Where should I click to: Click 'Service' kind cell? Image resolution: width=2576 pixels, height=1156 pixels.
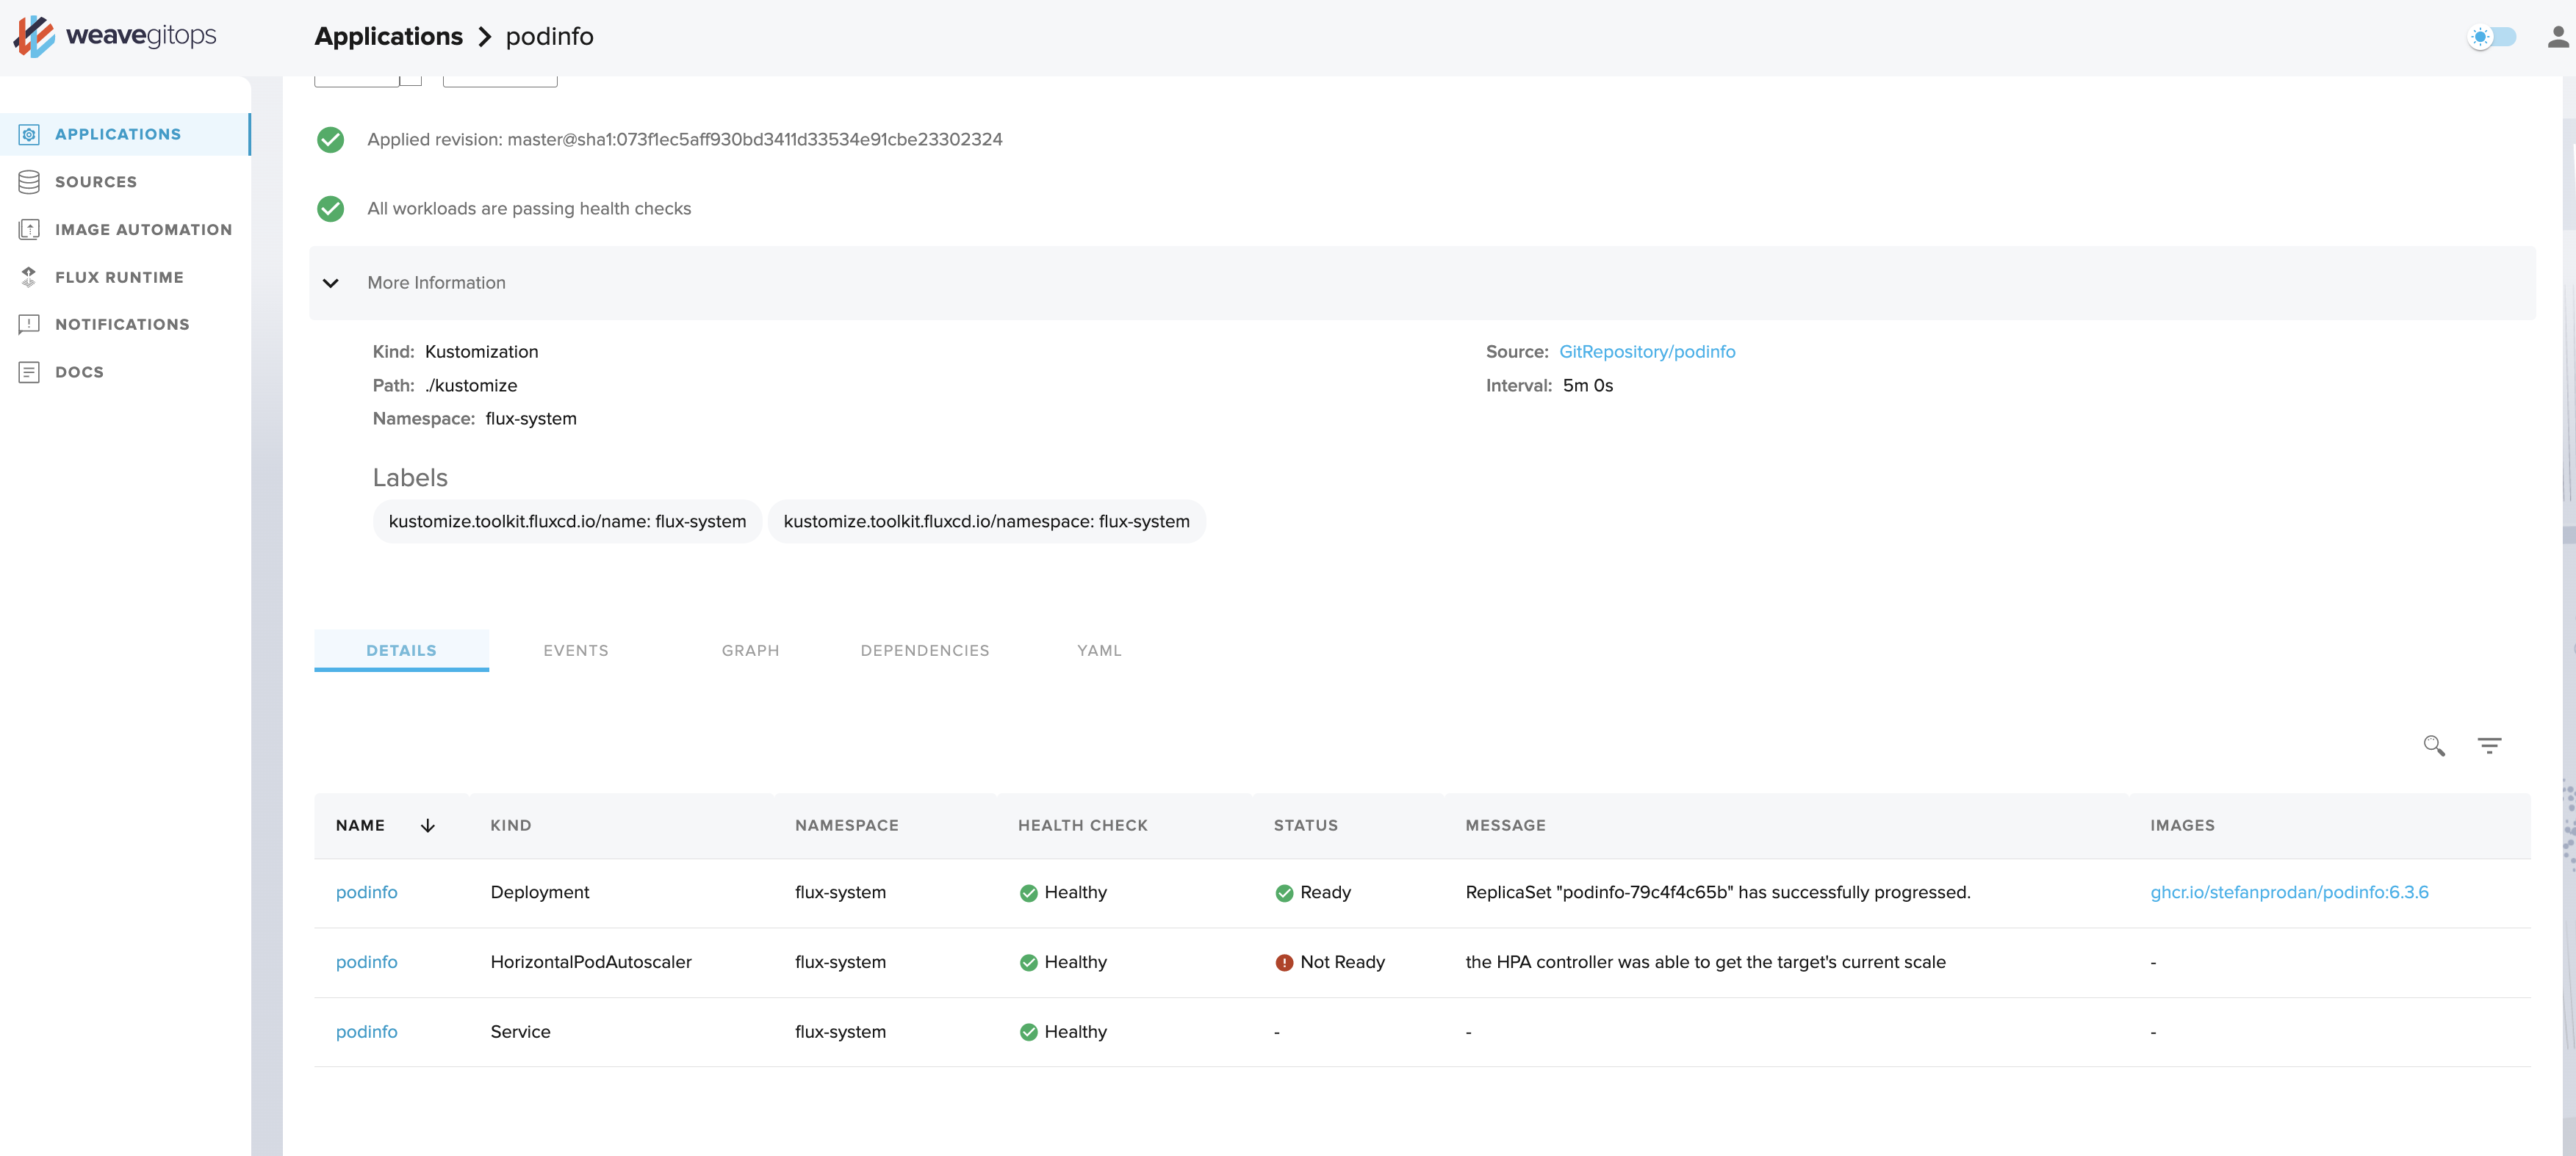520,1032
